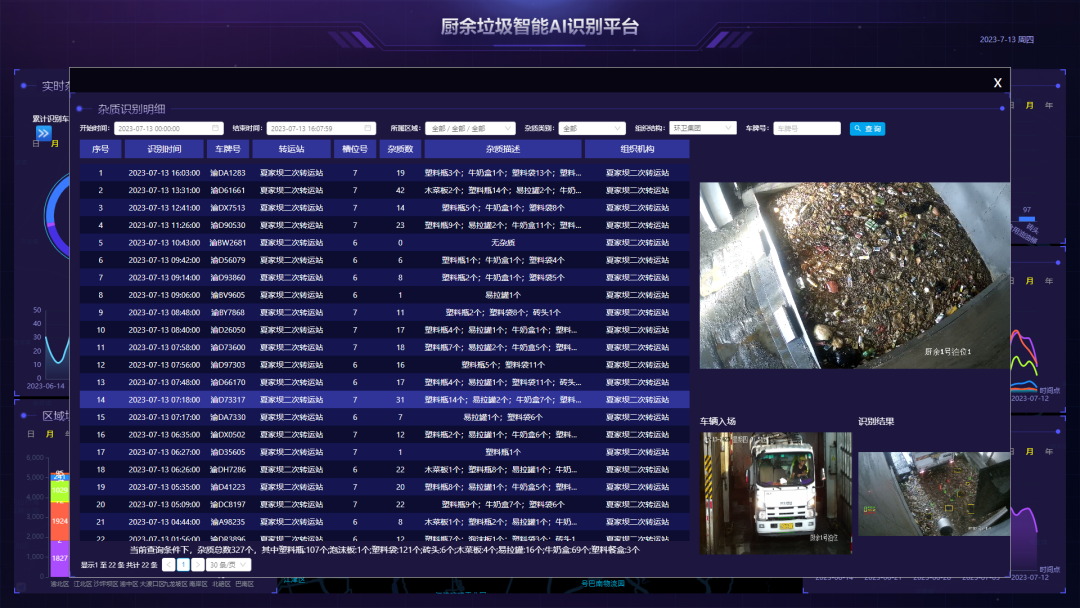The image size is (1080, 608).
Task: Click 塑料瓶1个 description in row 17
Action: coord(503,452)
